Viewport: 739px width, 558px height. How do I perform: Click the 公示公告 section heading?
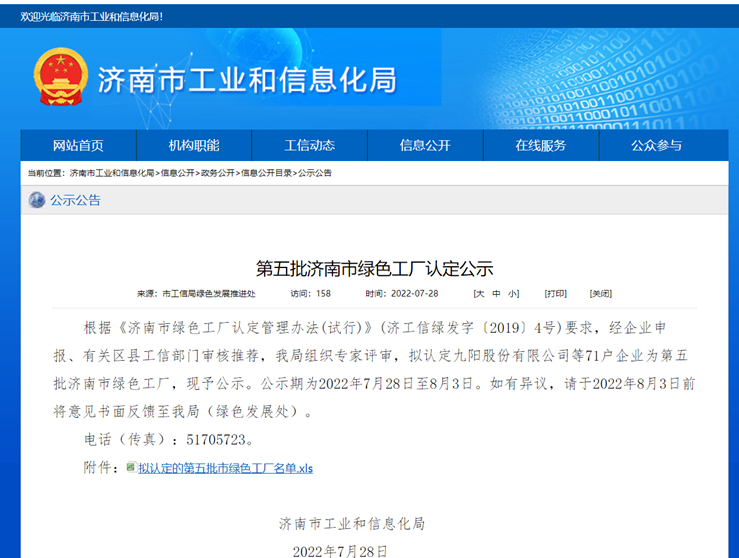(75, 200)
